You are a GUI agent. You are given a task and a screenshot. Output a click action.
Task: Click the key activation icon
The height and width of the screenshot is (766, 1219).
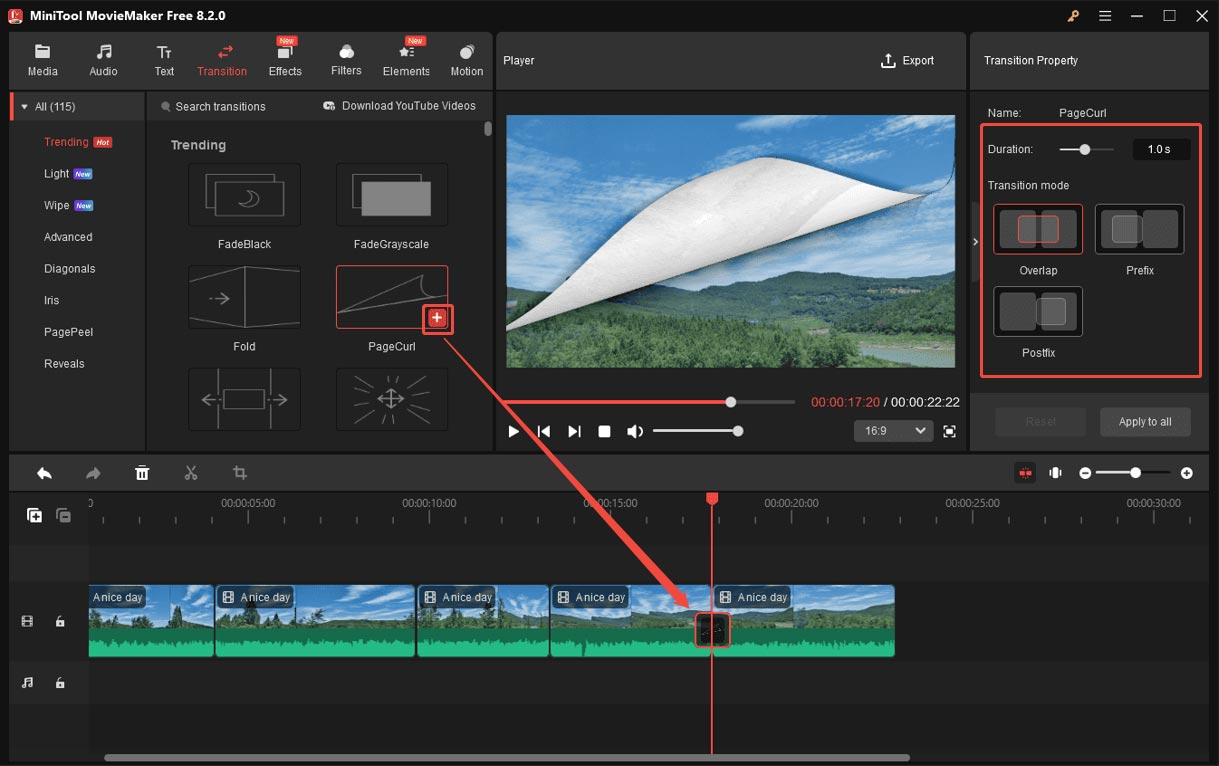(1074, 16)
